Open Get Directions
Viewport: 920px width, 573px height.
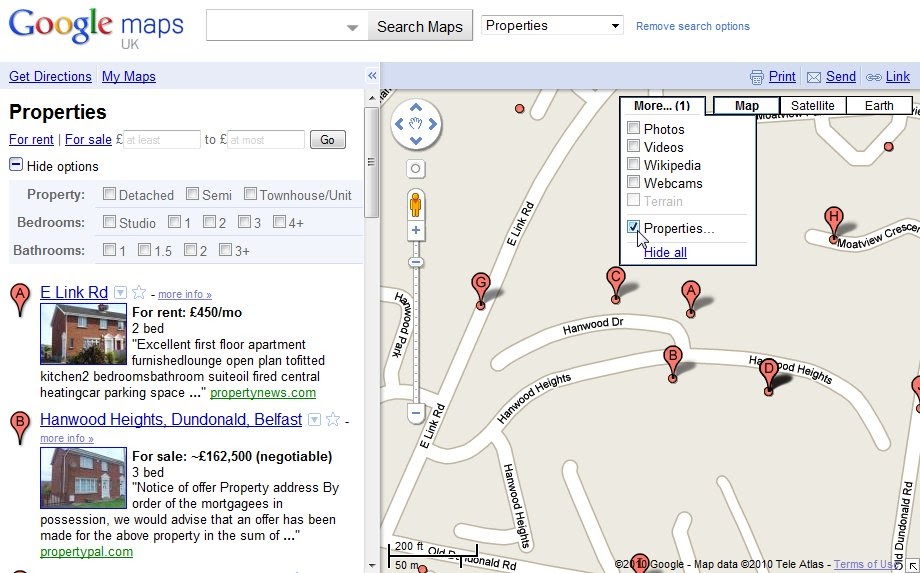pos(50,76)
